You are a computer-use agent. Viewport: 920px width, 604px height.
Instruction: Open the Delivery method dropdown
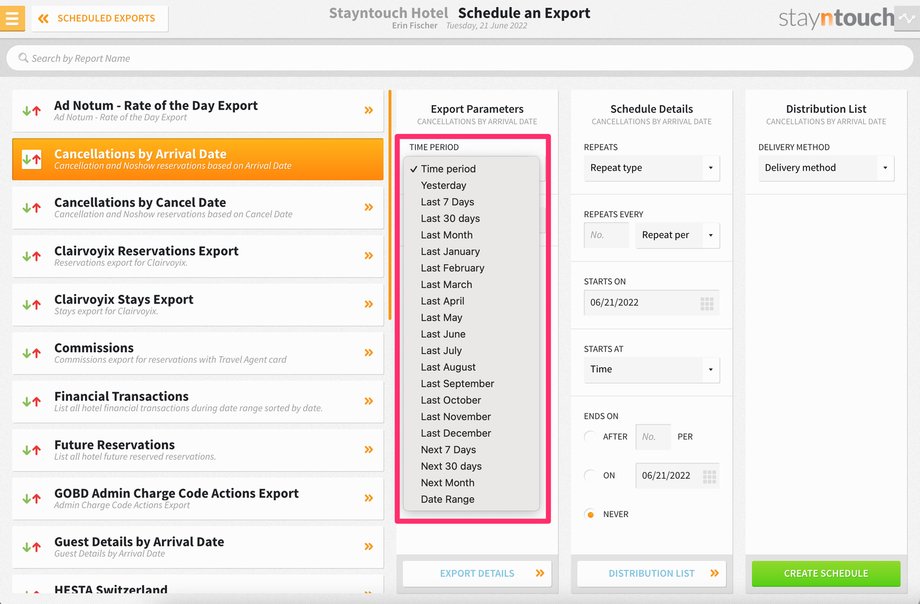826,168
